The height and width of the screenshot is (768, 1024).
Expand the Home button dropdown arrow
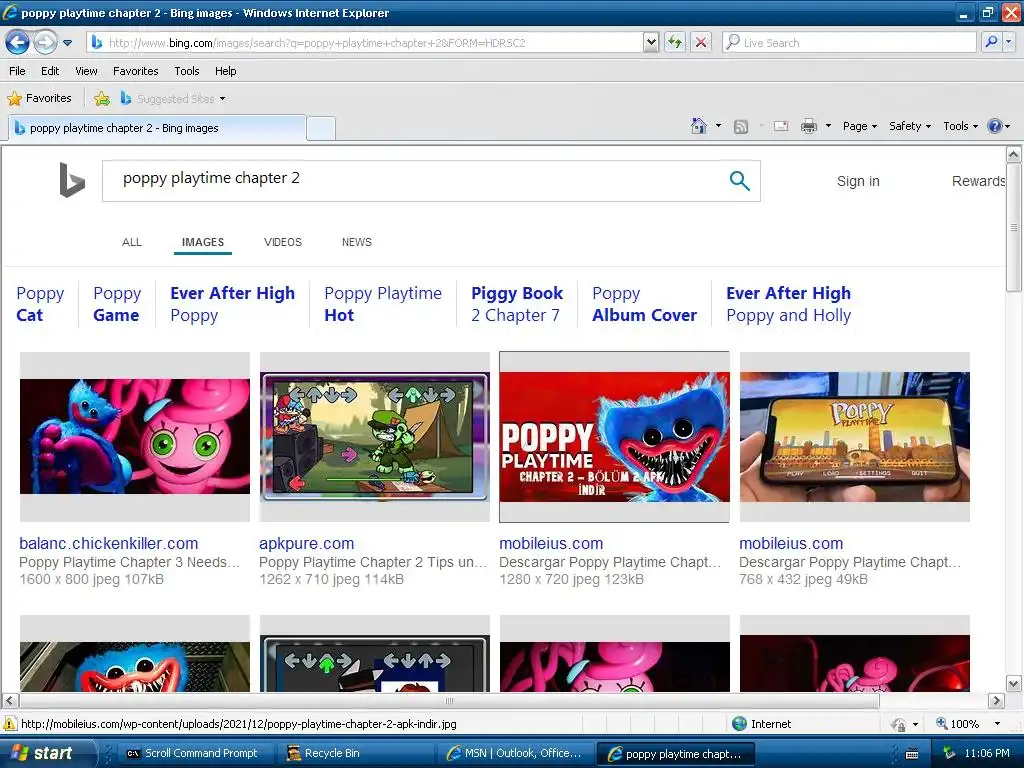pos(718,126)
